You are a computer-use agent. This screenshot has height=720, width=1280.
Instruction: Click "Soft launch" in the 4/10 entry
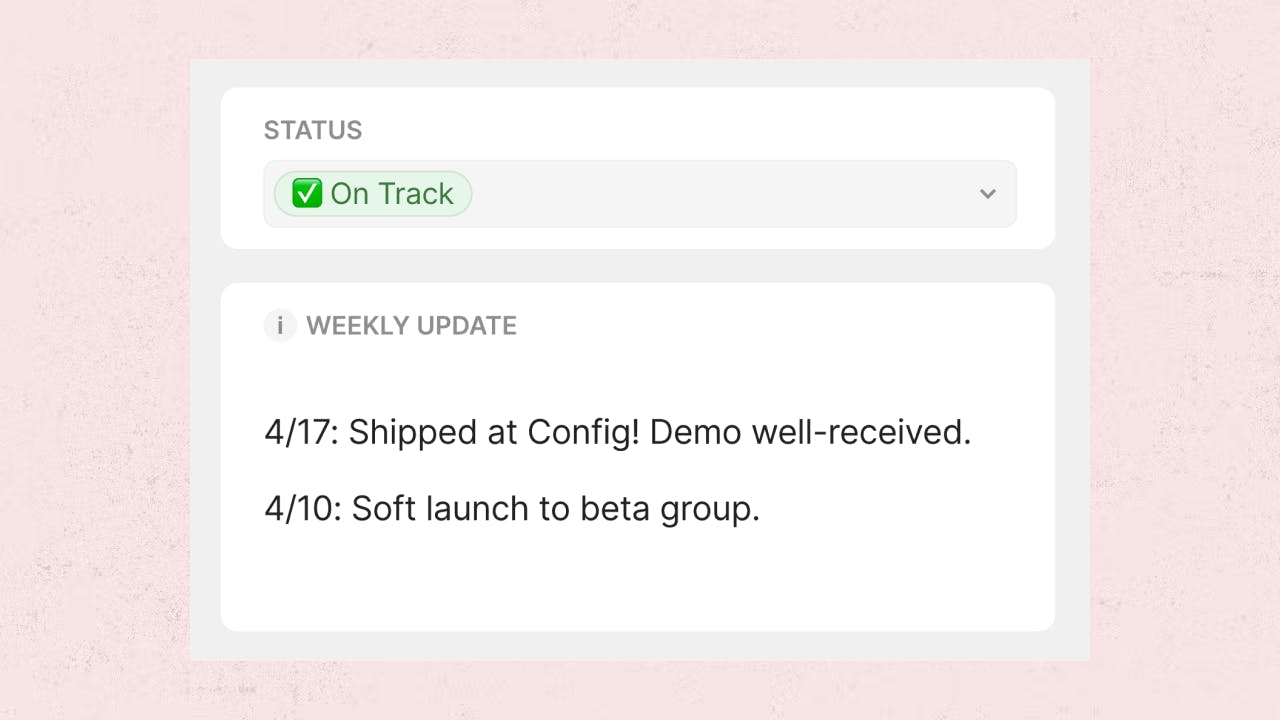(440, 509)
